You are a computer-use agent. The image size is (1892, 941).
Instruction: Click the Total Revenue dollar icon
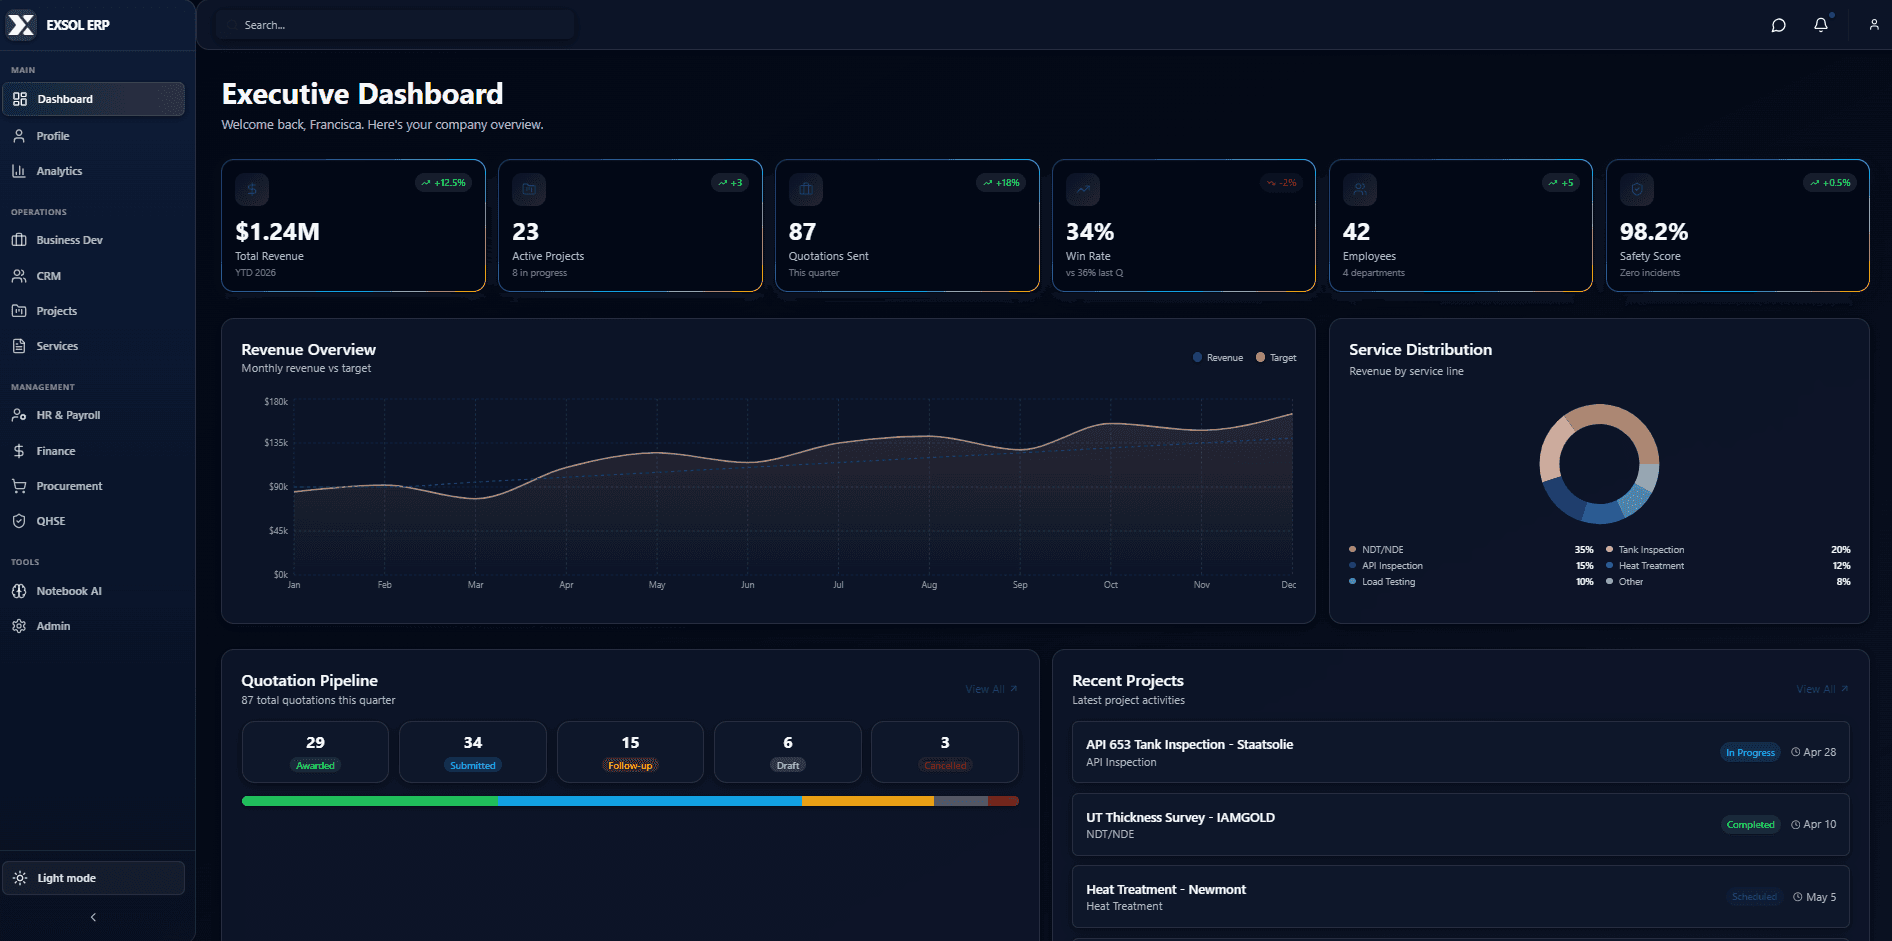click(x=252, y=189)
